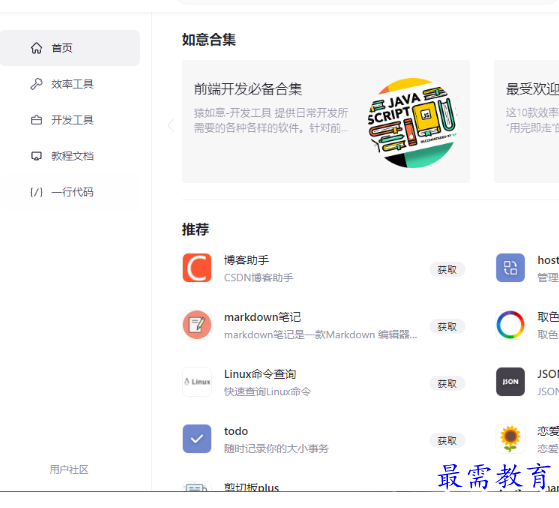This screenshot has height=508, width=559.
Task: Click the Linux命令查询 icon
Action: click(197, 382)
